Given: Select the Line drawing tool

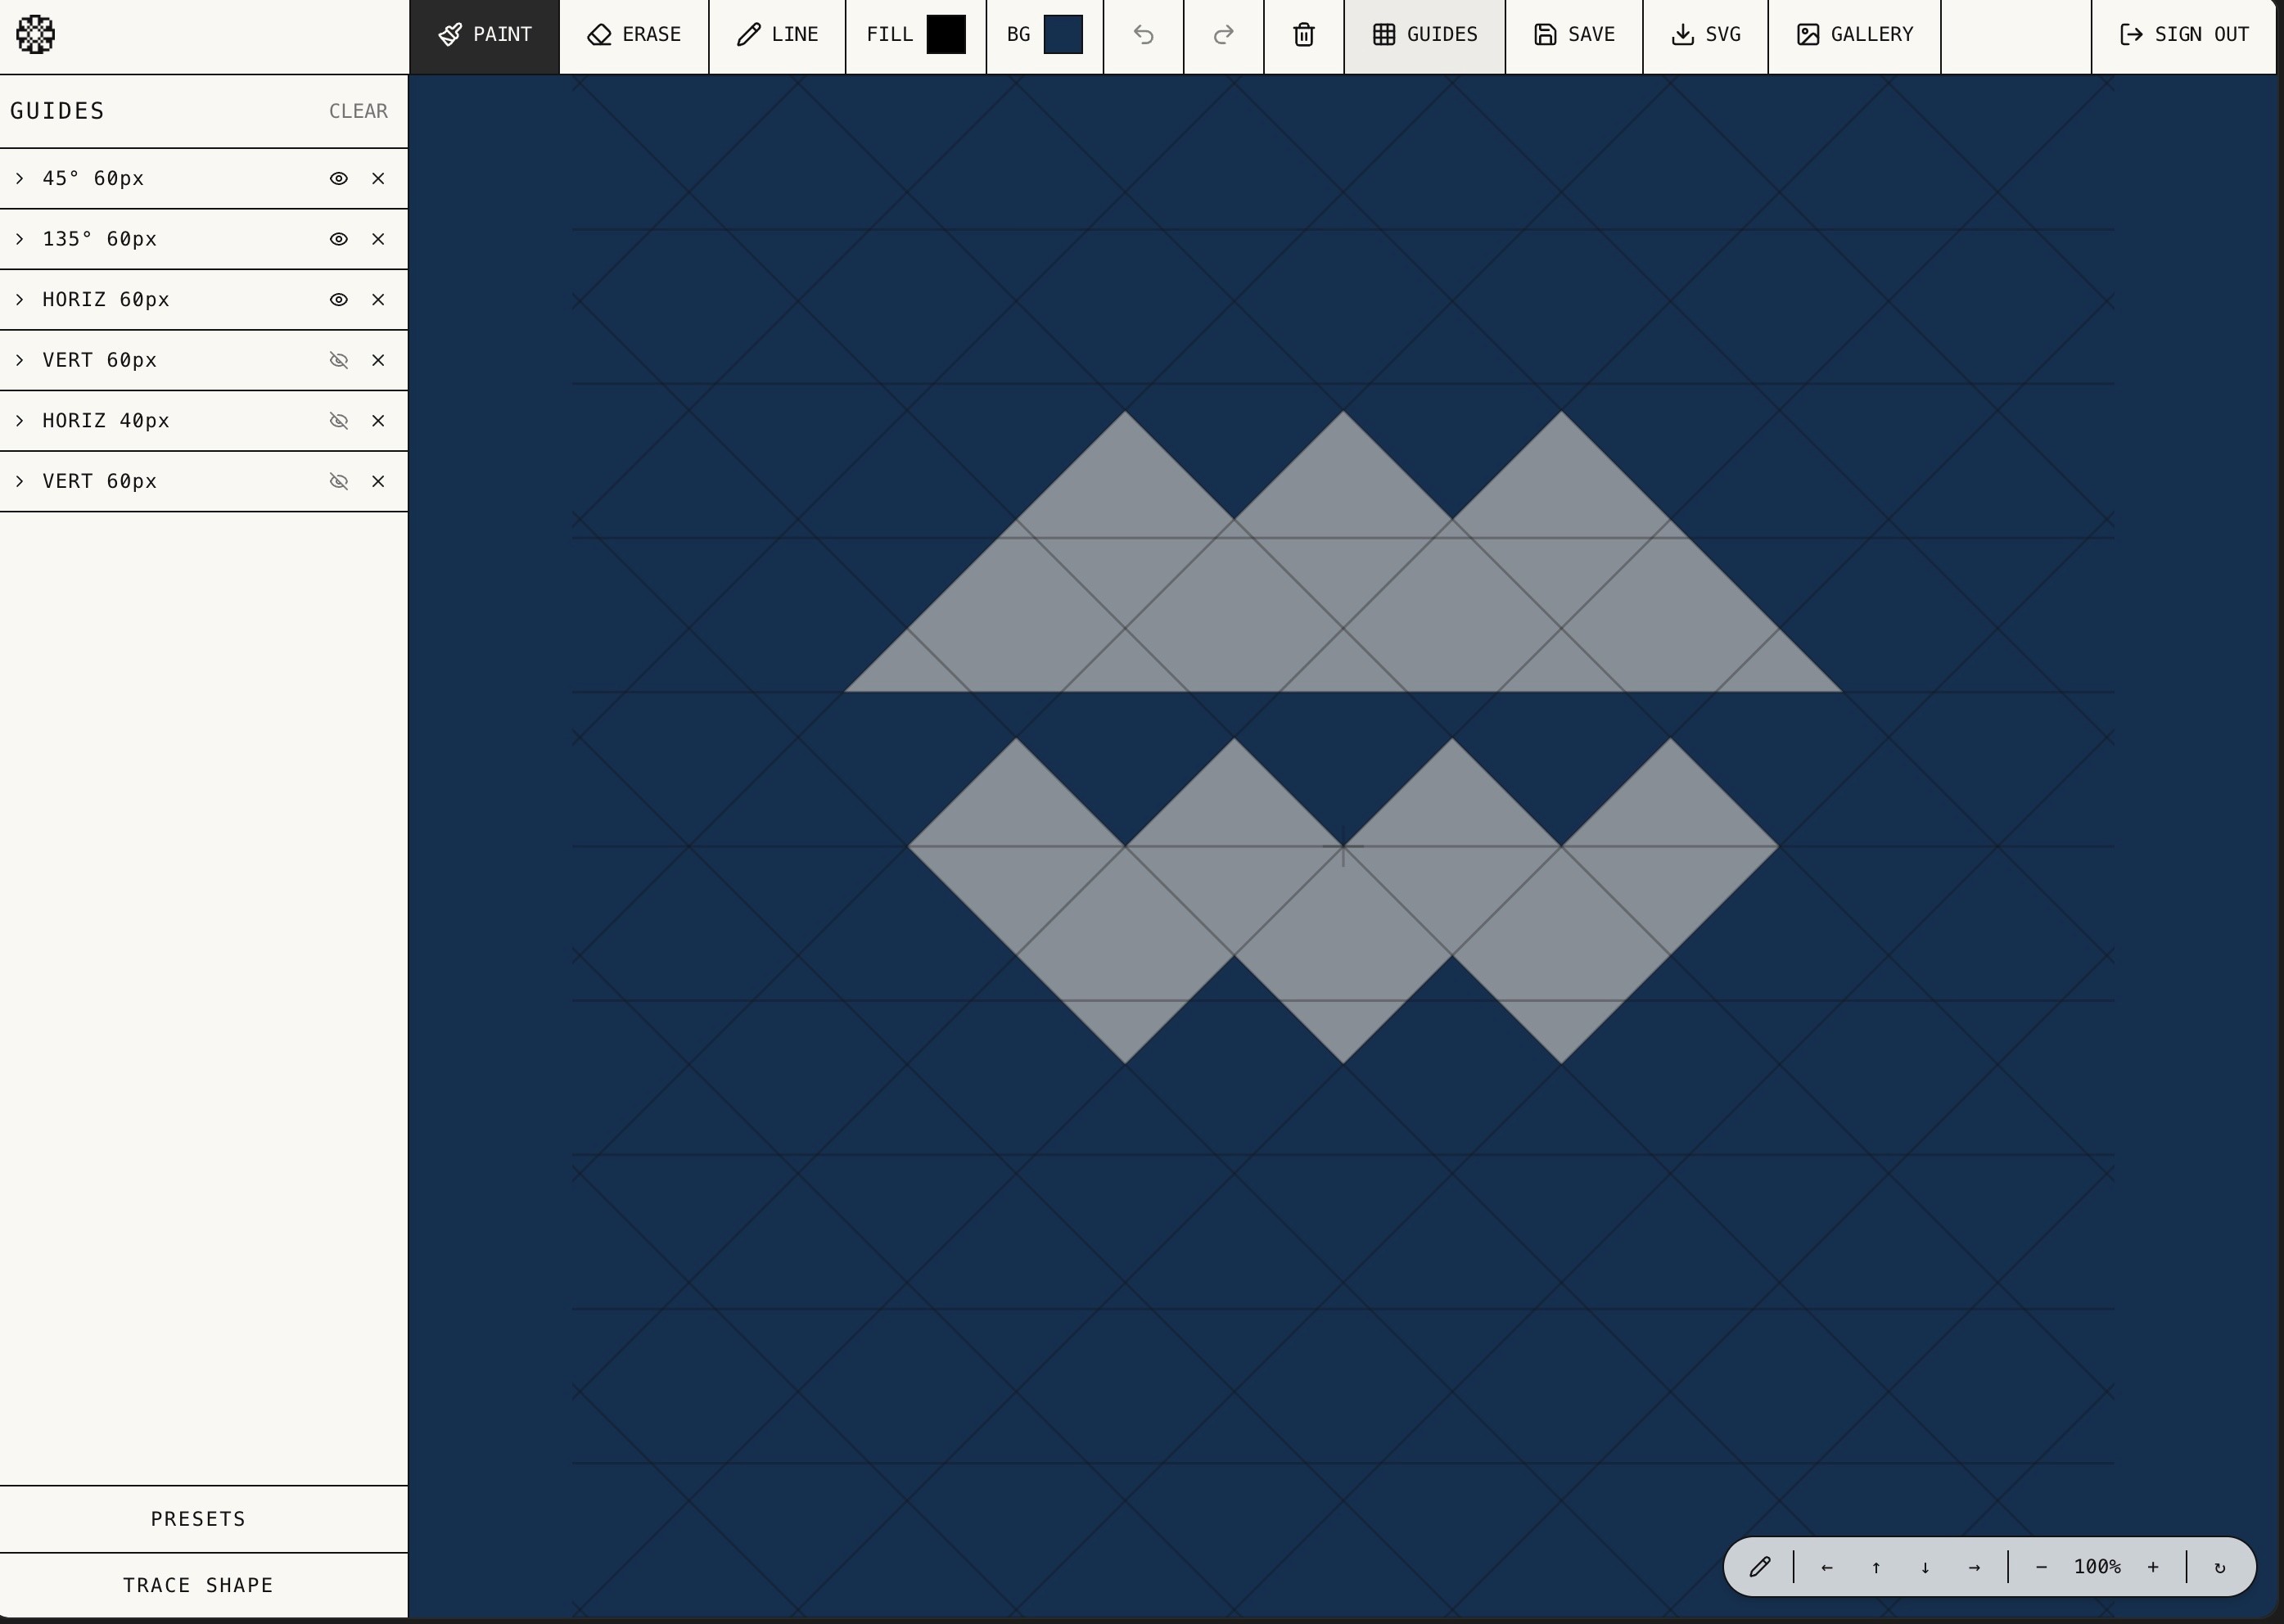Looking at the screenshot, I should pos(777,35).
